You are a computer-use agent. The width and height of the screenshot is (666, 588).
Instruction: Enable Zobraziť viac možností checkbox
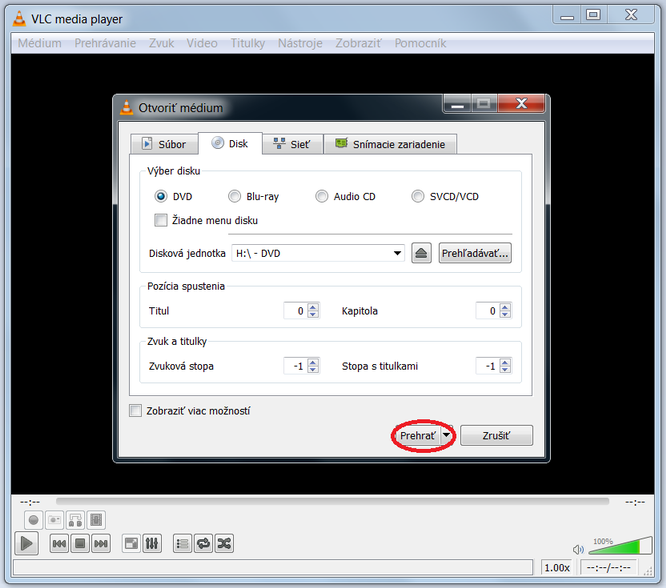[135, 411]
